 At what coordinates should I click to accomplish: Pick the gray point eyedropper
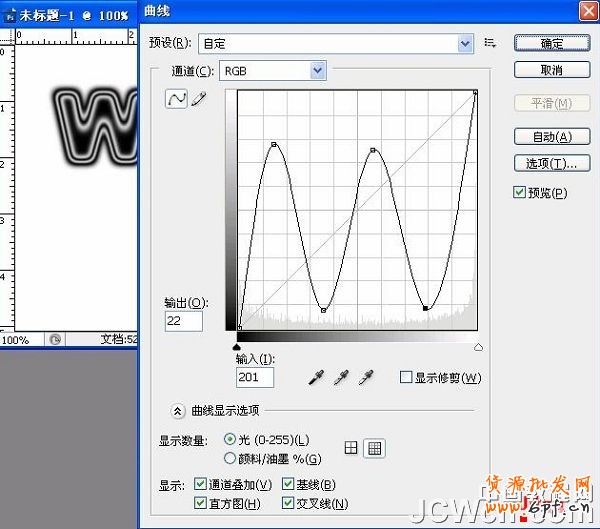[x=341, y=377]
